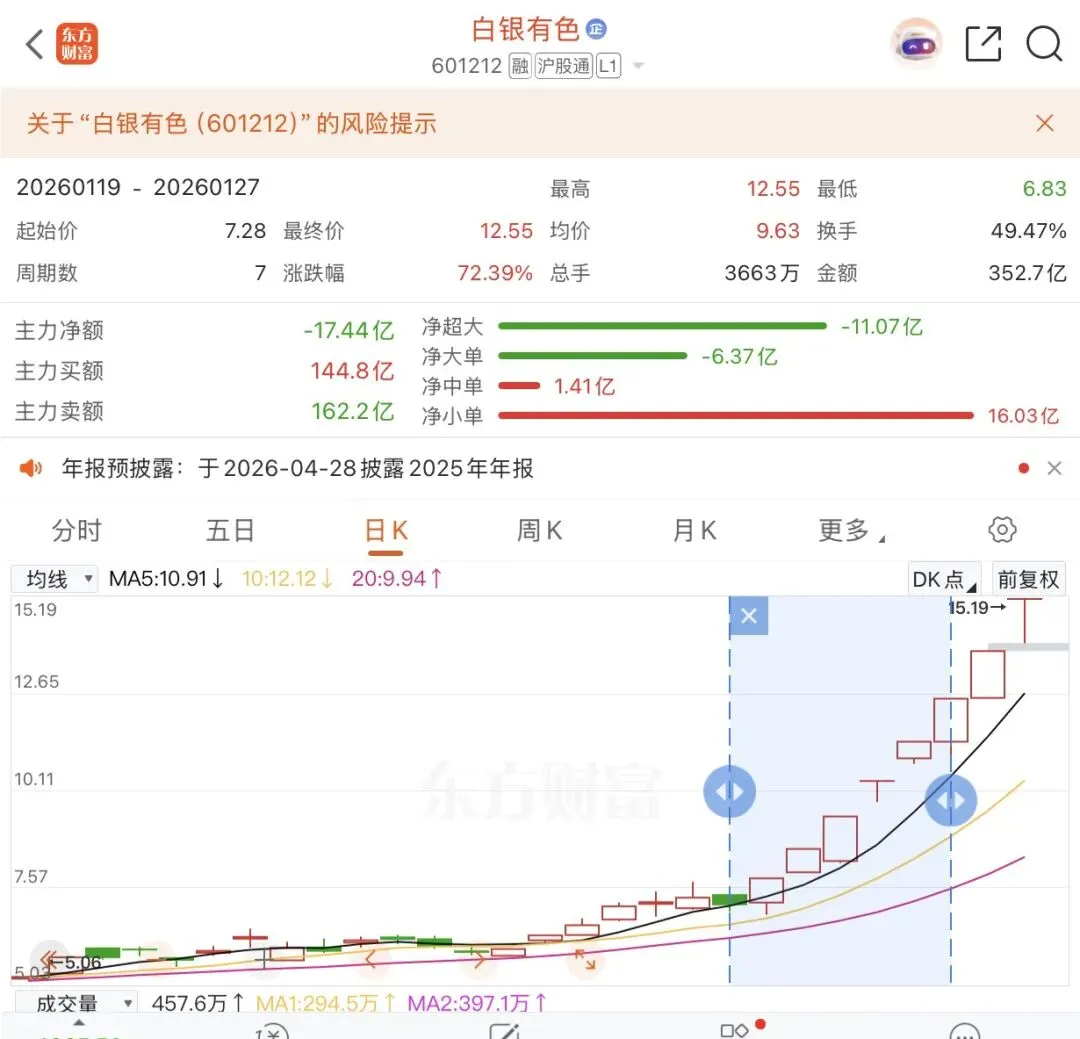Tap the 15.19 high price marker
Viewport: 1080px width, 1039px height.
[x=976, y=608]
